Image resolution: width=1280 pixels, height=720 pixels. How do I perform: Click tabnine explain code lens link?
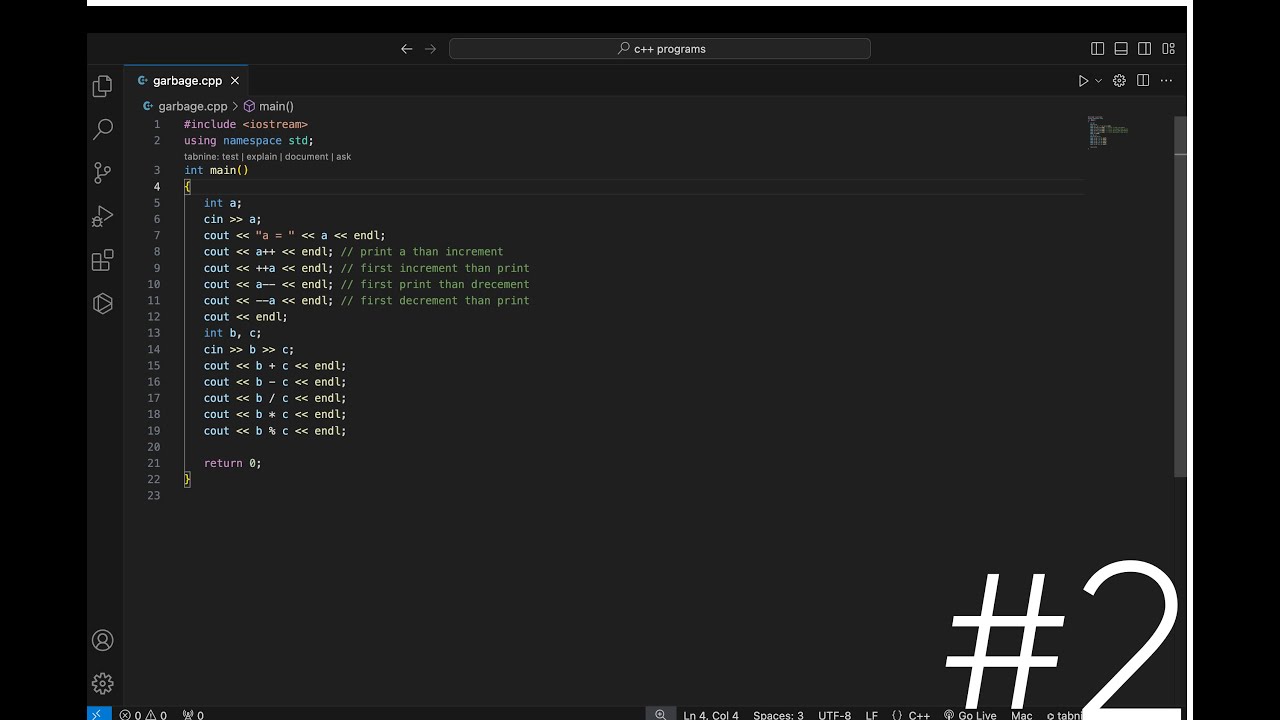[x=262, y=156]
